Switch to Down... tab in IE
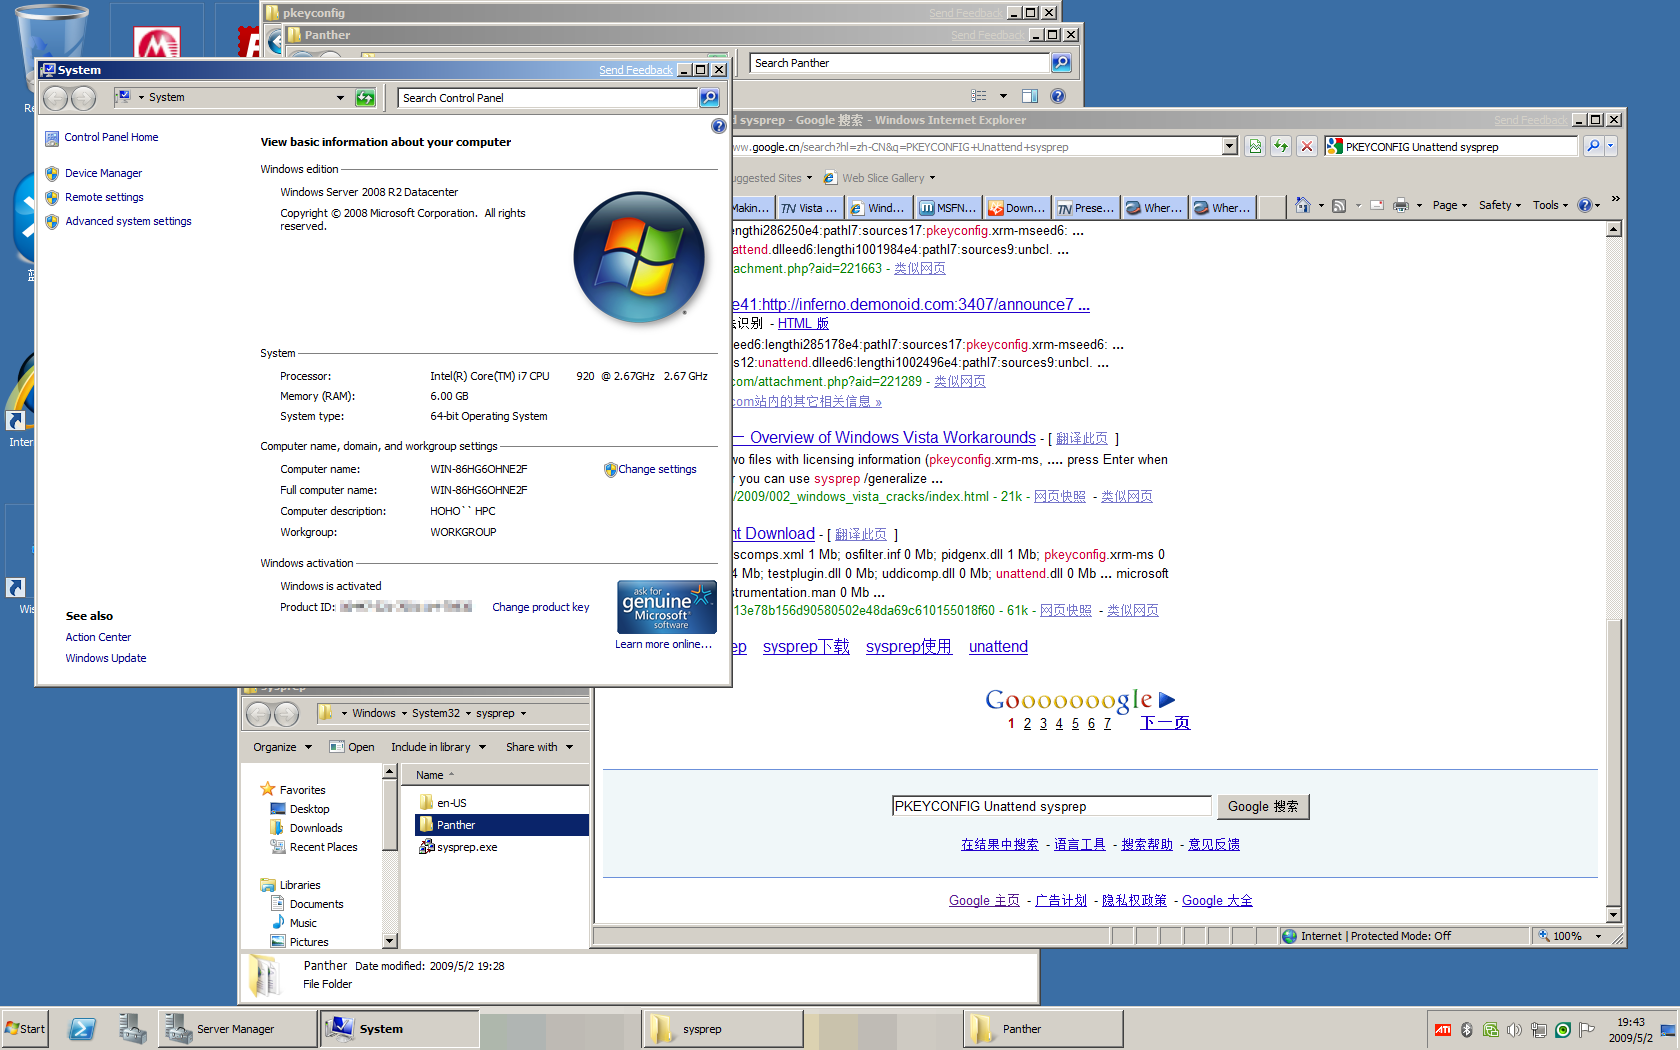Screen dimensions: 1680x1050 tap(1017, 208)
